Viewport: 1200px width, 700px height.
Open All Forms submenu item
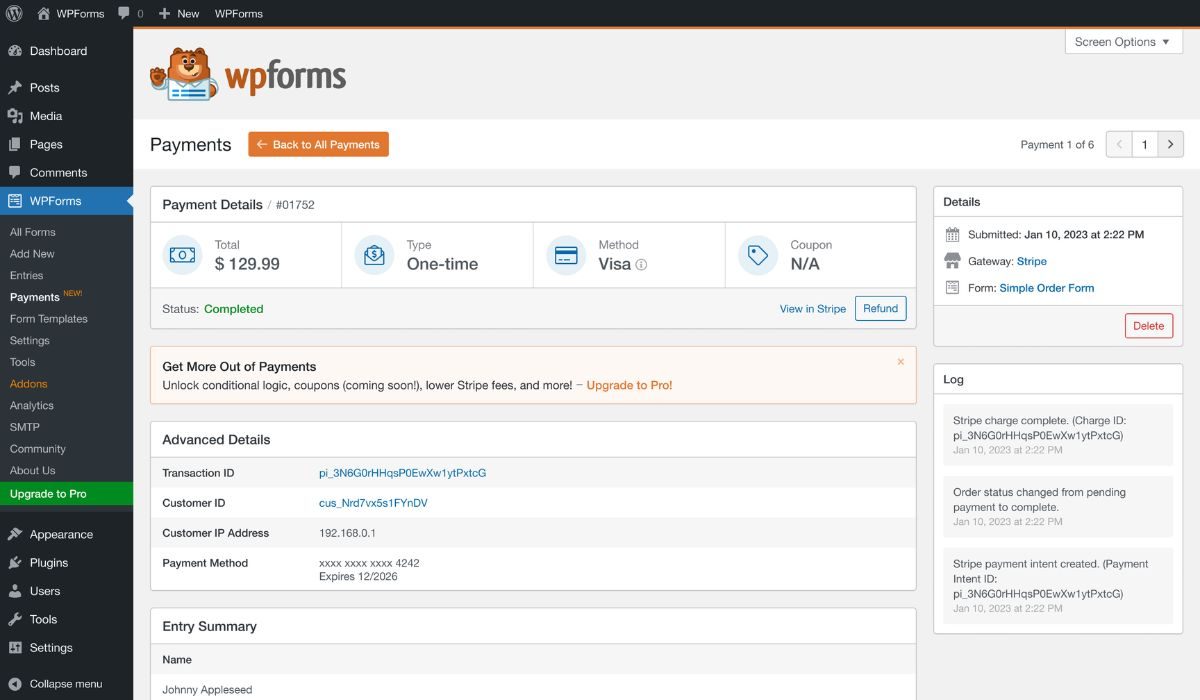click(33, 232)
